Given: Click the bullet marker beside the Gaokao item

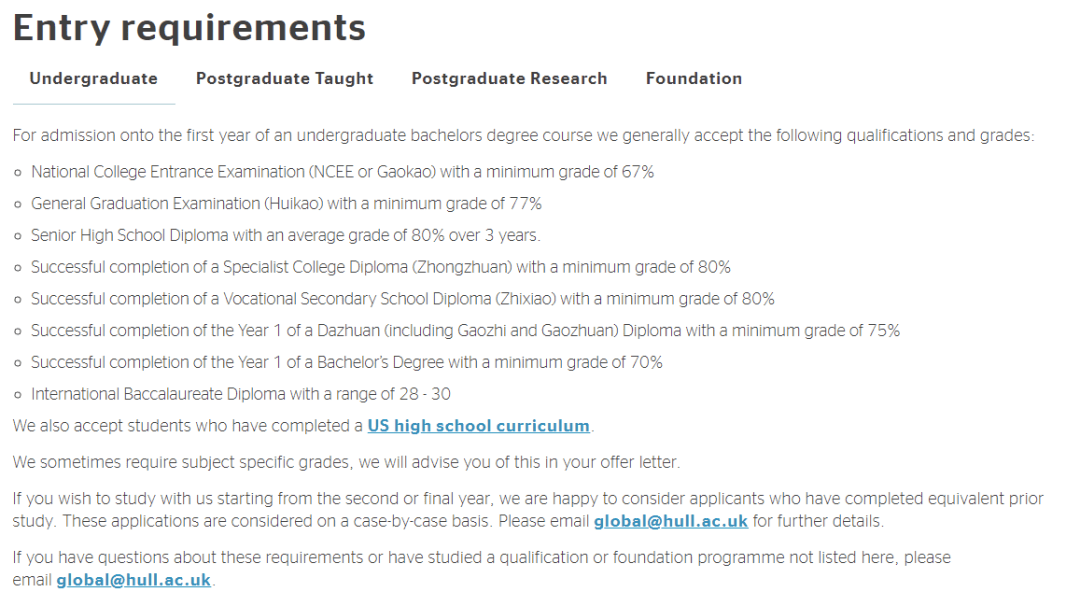Looking at the screenshot, I should (x=18, y=173).
